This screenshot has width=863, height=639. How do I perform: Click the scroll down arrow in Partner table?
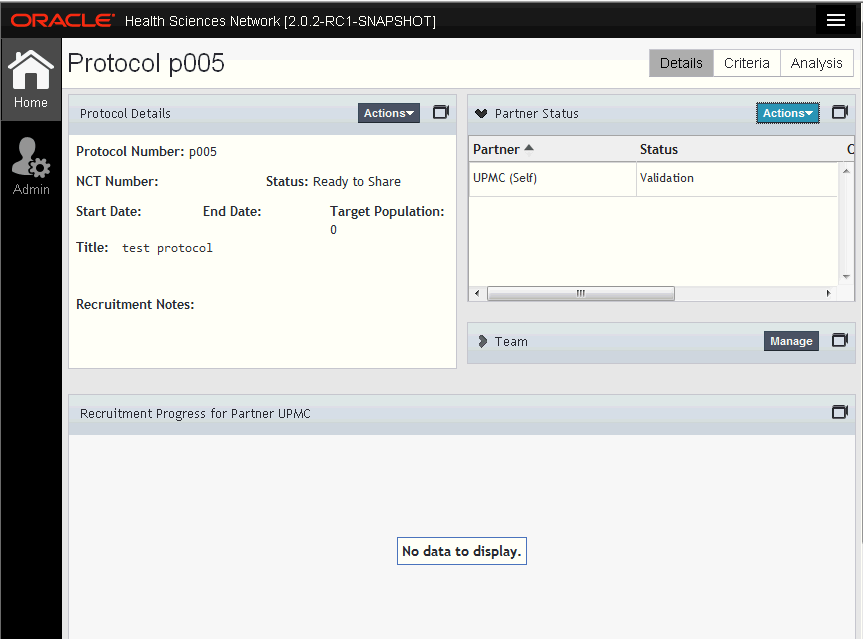pos(846,277)
